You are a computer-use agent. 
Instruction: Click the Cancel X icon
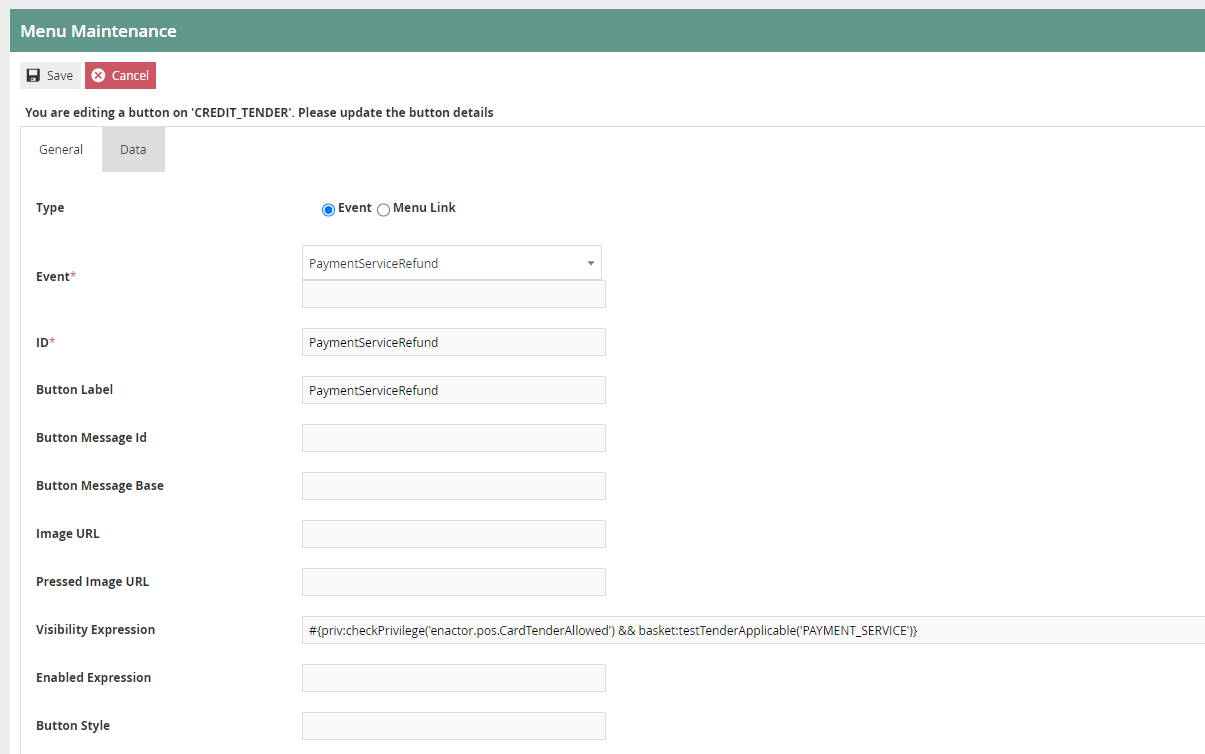click(97, 75)
